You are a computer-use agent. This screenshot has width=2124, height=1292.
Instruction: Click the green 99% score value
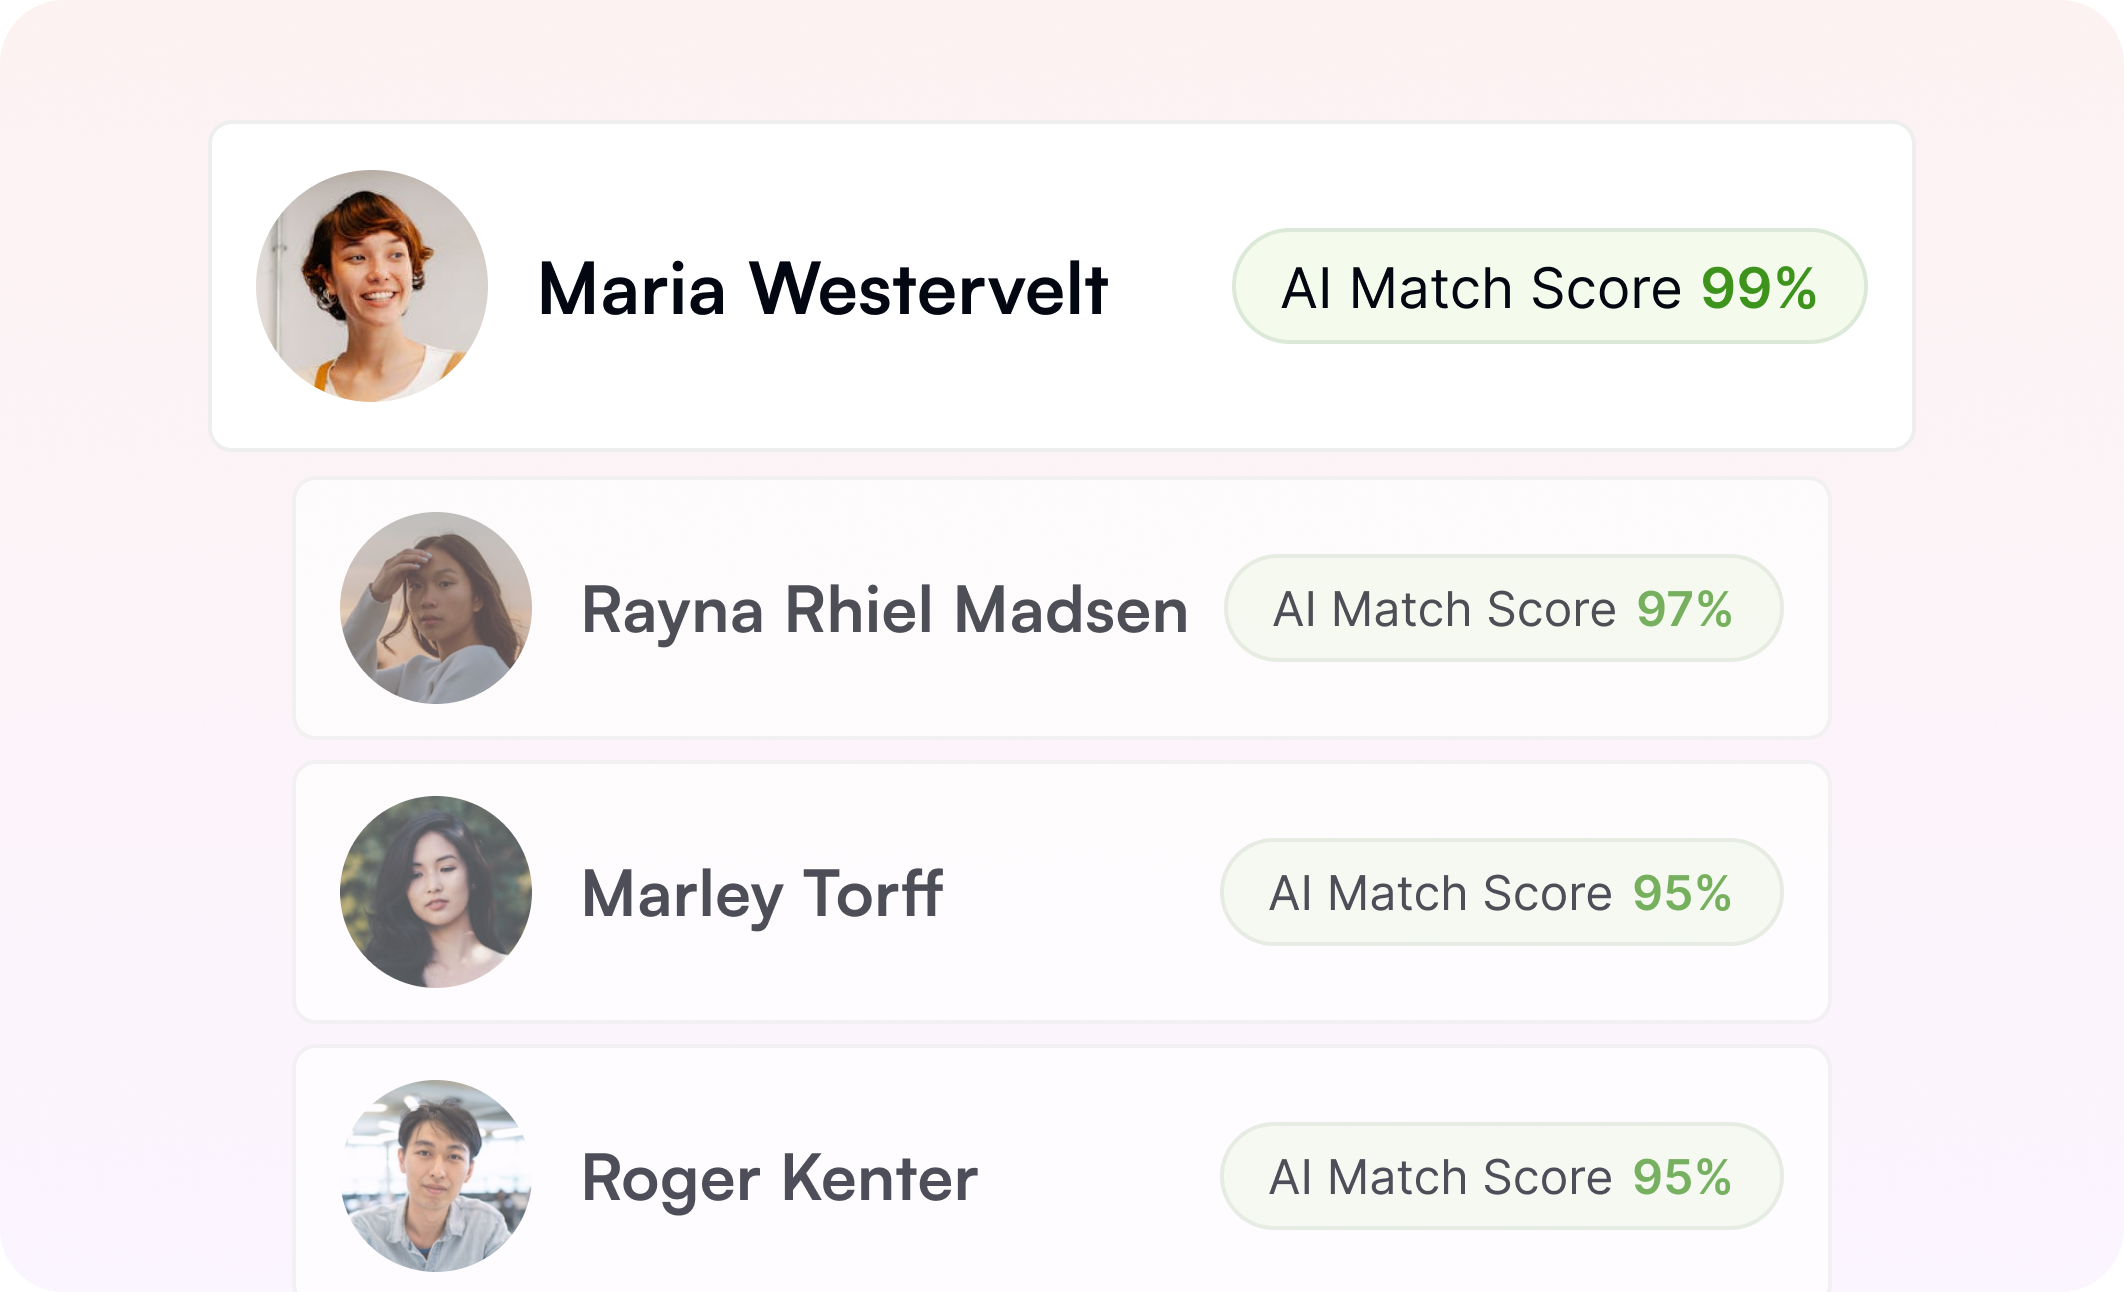tap(1759, 289)
